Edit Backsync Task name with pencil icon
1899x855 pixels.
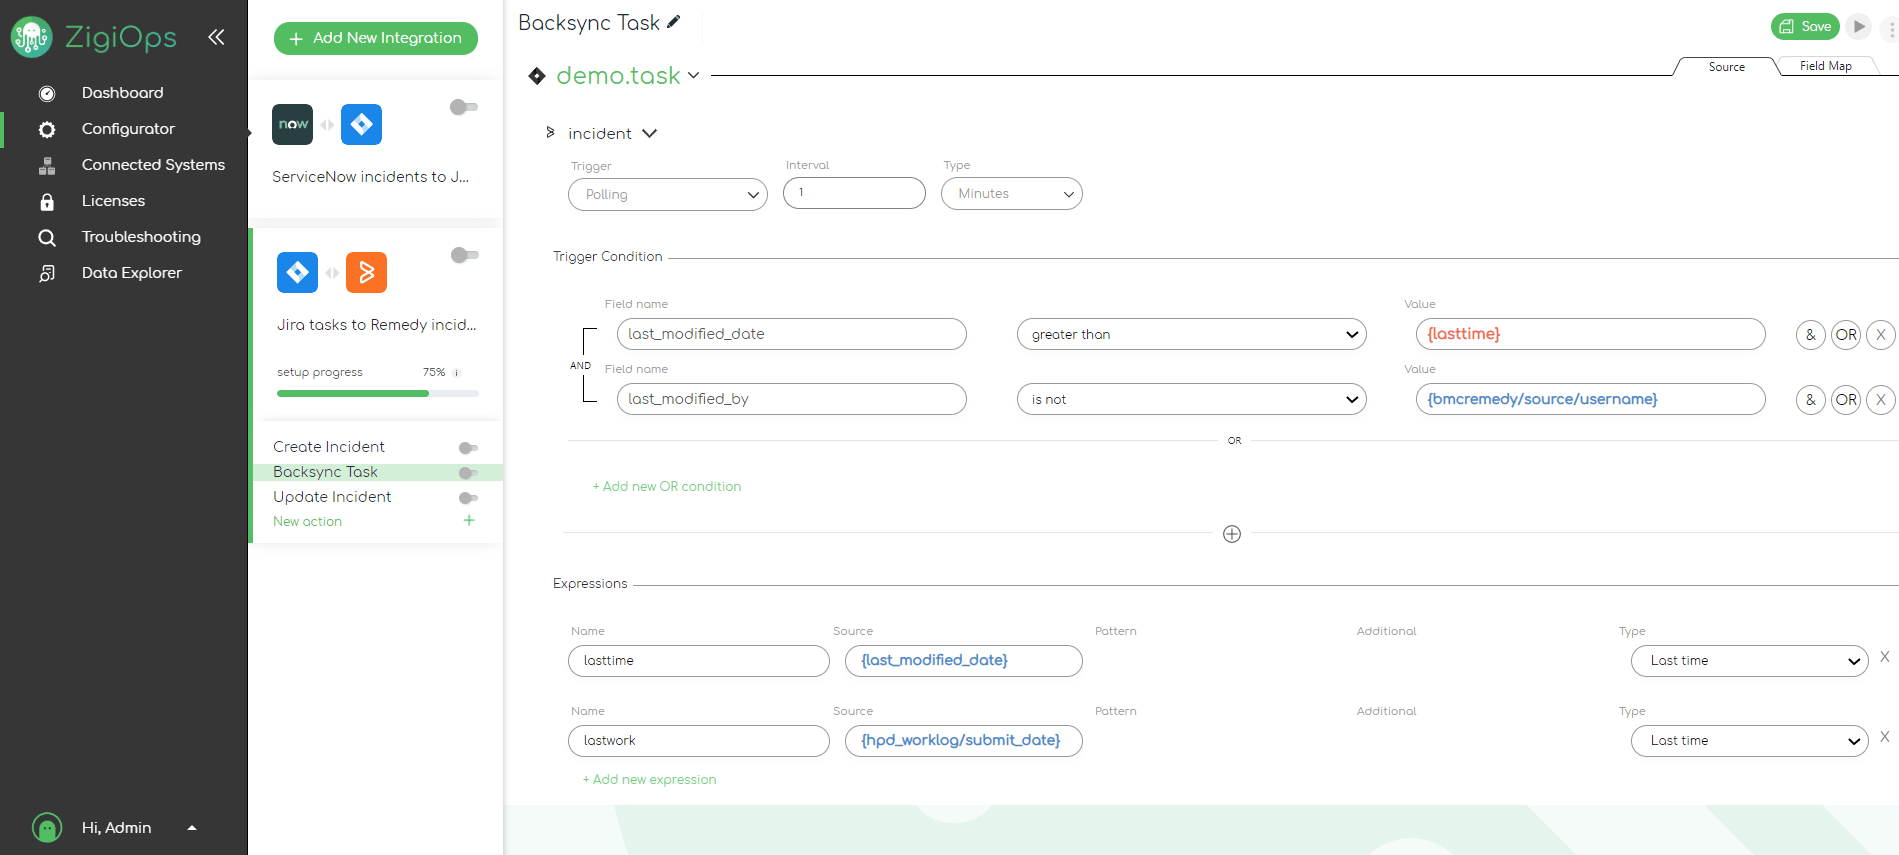[x=674, y=22]
